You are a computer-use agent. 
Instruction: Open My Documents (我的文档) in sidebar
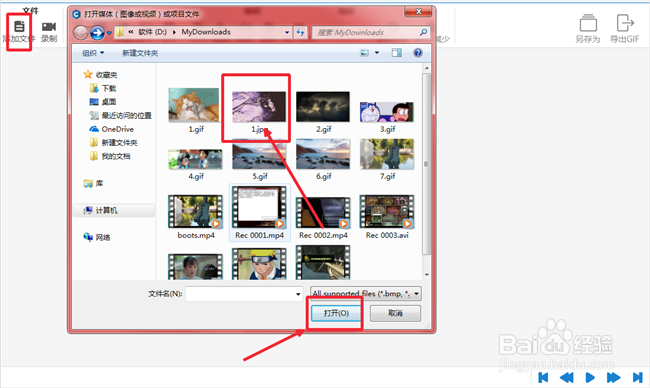coord(110,156)
